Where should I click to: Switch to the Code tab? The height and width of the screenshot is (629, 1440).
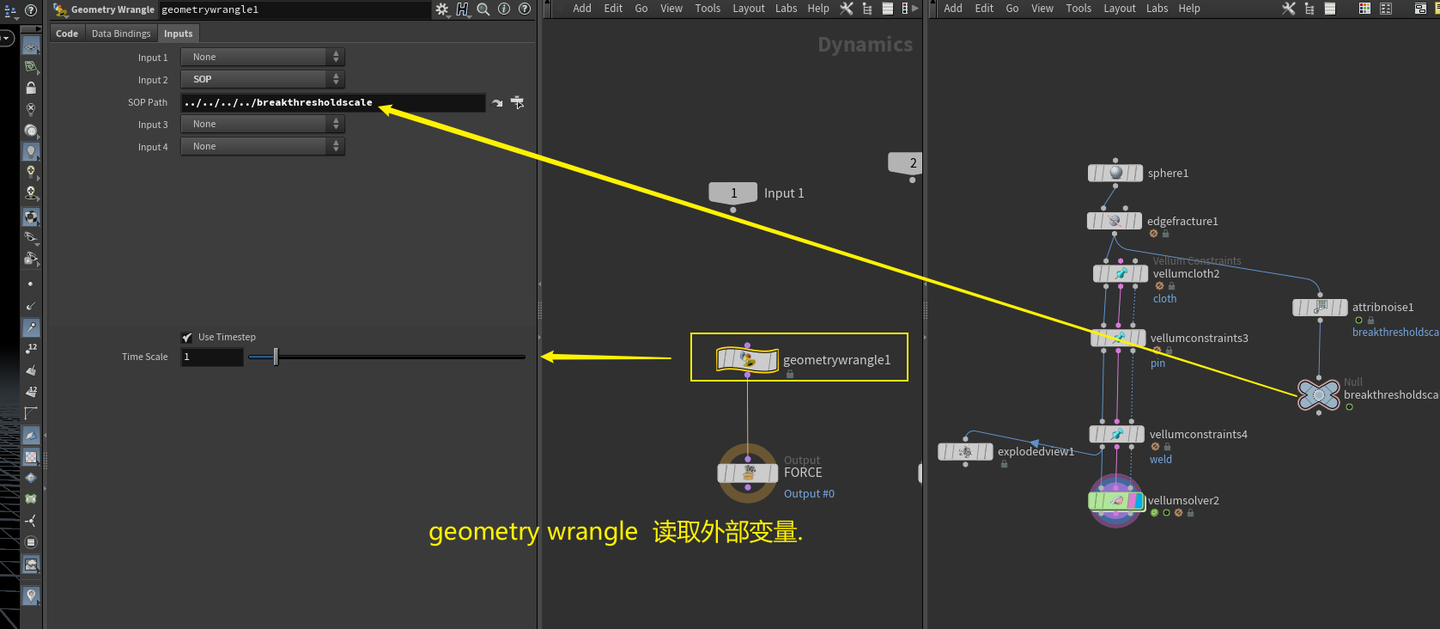67,33
